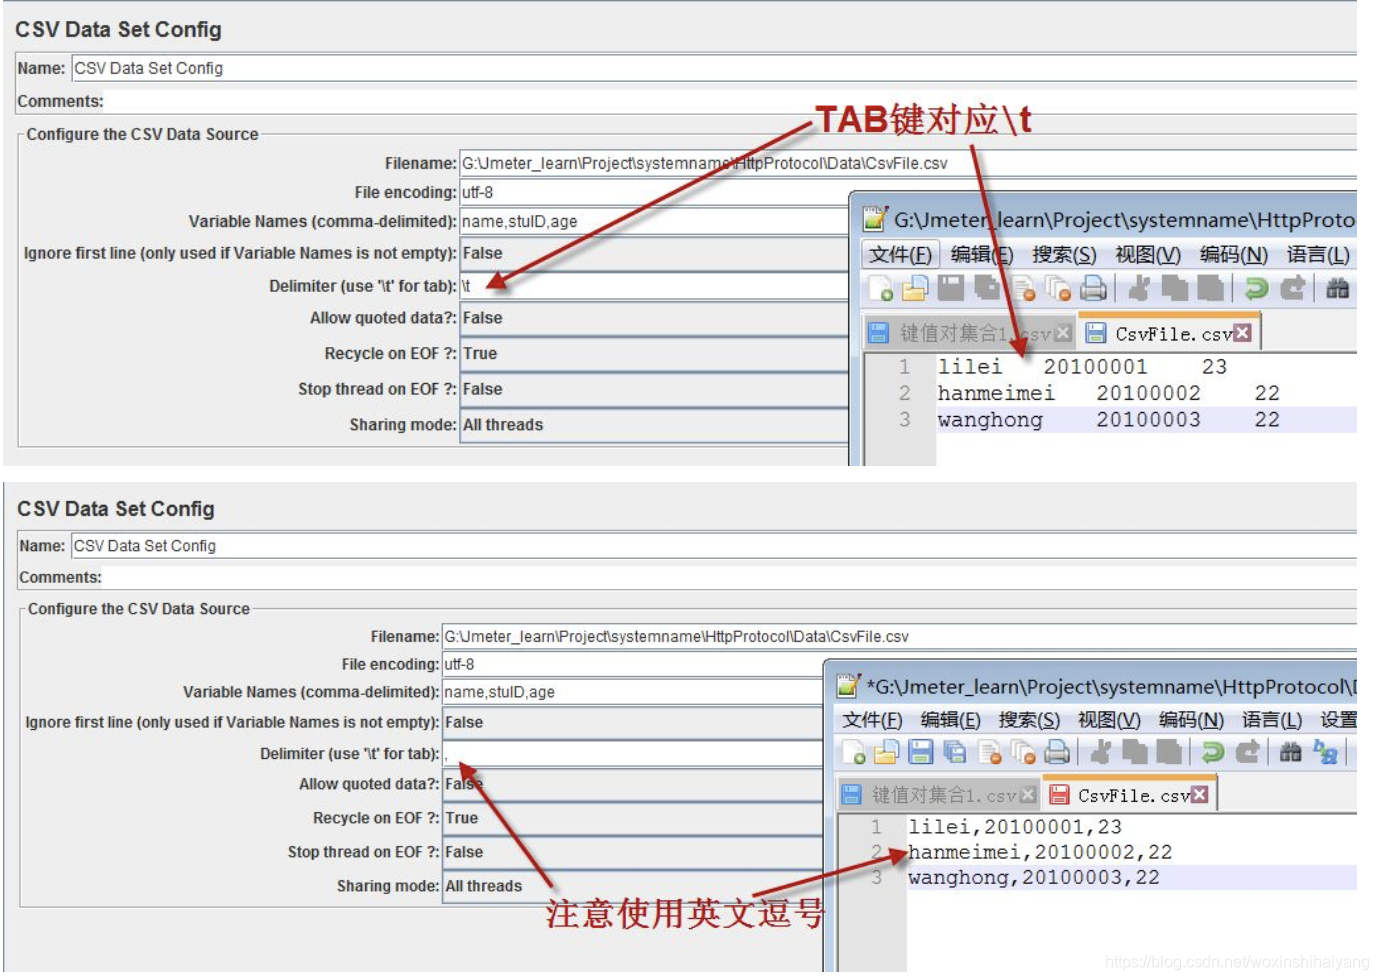Open 视图(V) menu in lower Notepad++ window

pos(1109,720)
